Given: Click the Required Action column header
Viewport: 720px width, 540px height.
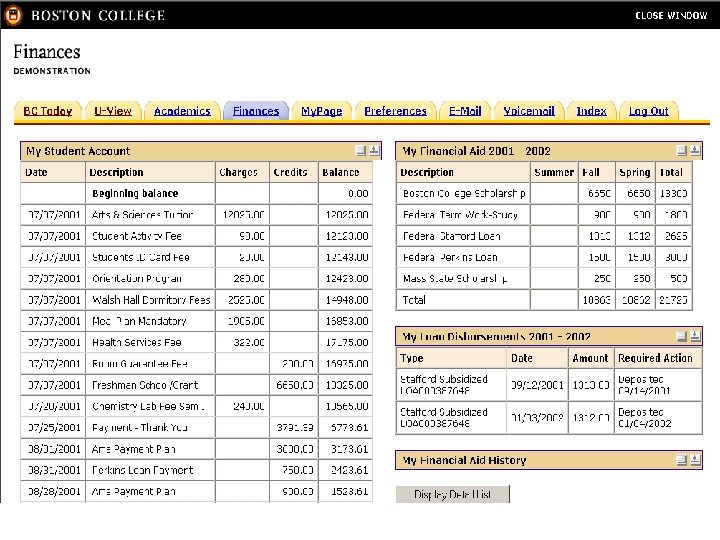Looking at the screenshot, I should pos(658,358).
